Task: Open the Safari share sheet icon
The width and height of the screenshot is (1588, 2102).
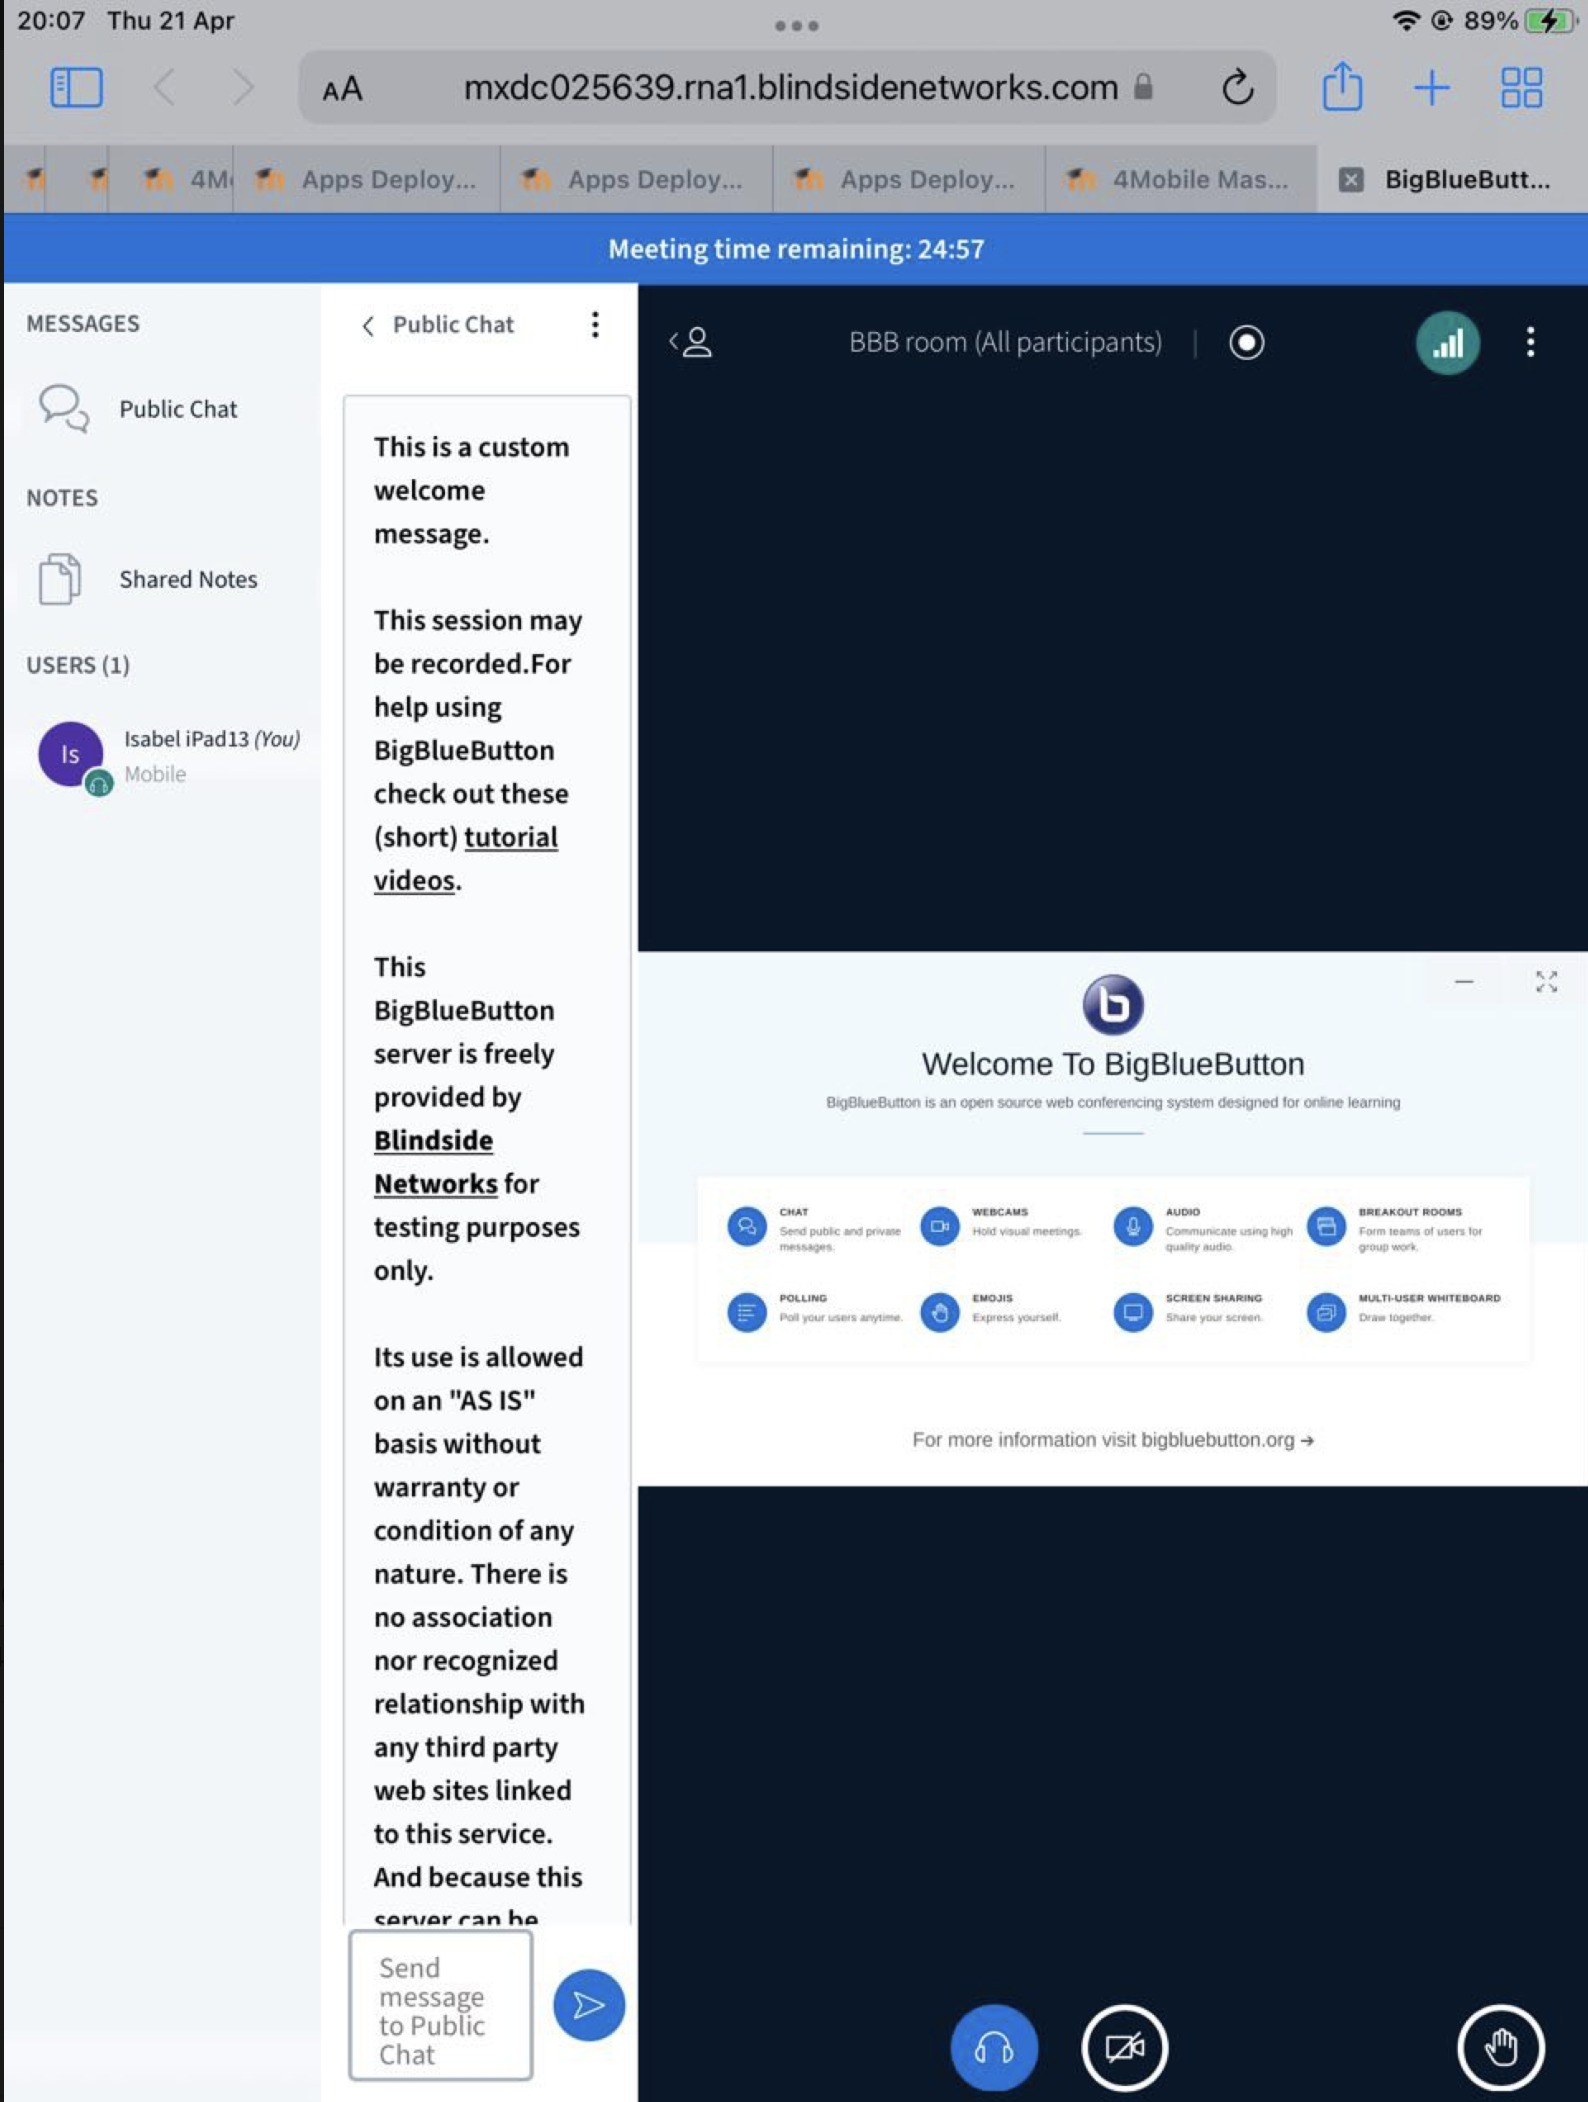Action: tap(1342, 86)
